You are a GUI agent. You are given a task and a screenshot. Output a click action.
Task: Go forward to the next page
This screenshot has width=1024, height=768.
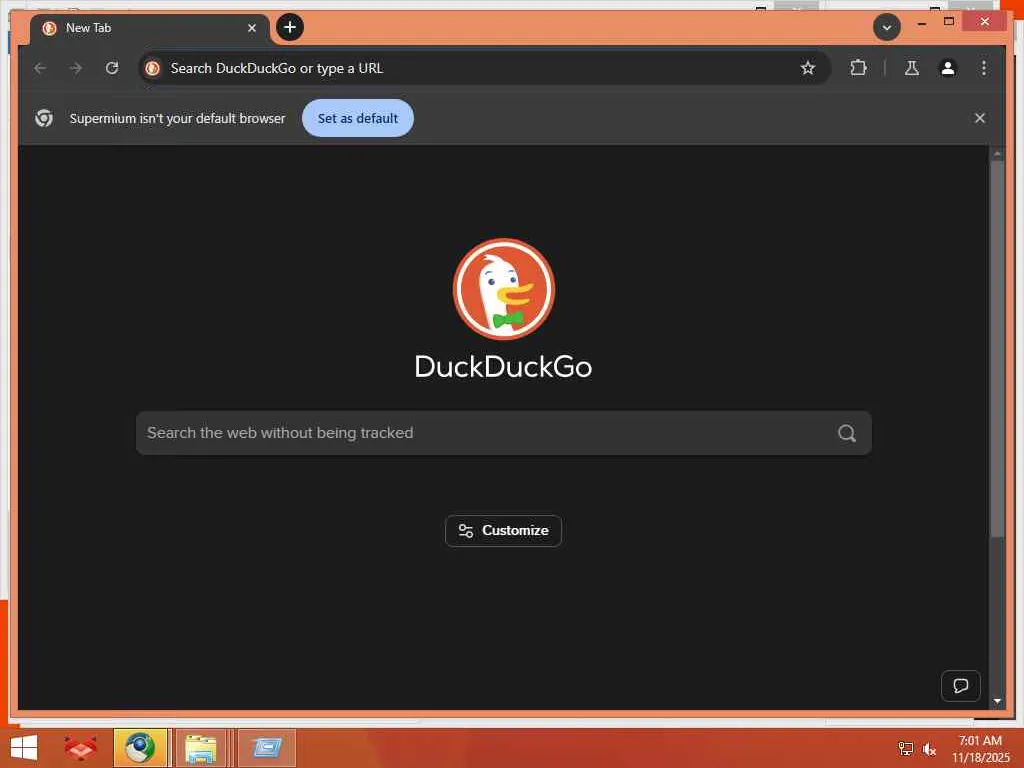tap(76, 68)
